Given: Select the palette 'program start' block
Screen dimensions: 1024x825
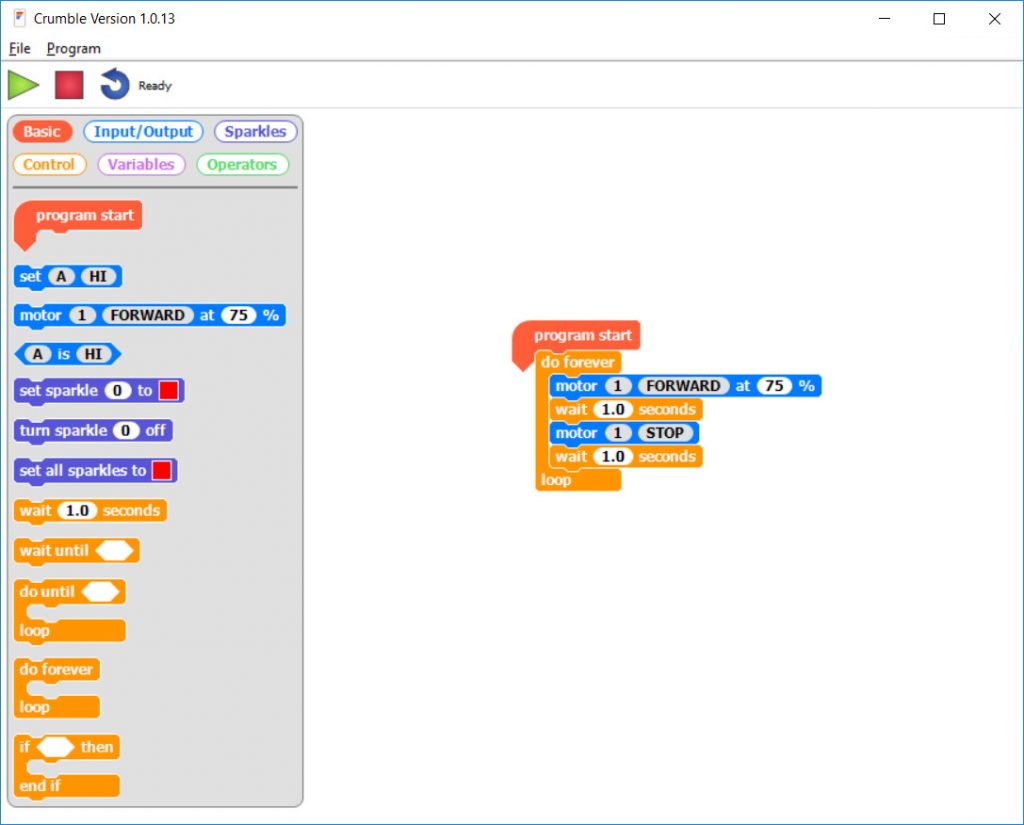Looking at the screenshot, I should 84,215.
